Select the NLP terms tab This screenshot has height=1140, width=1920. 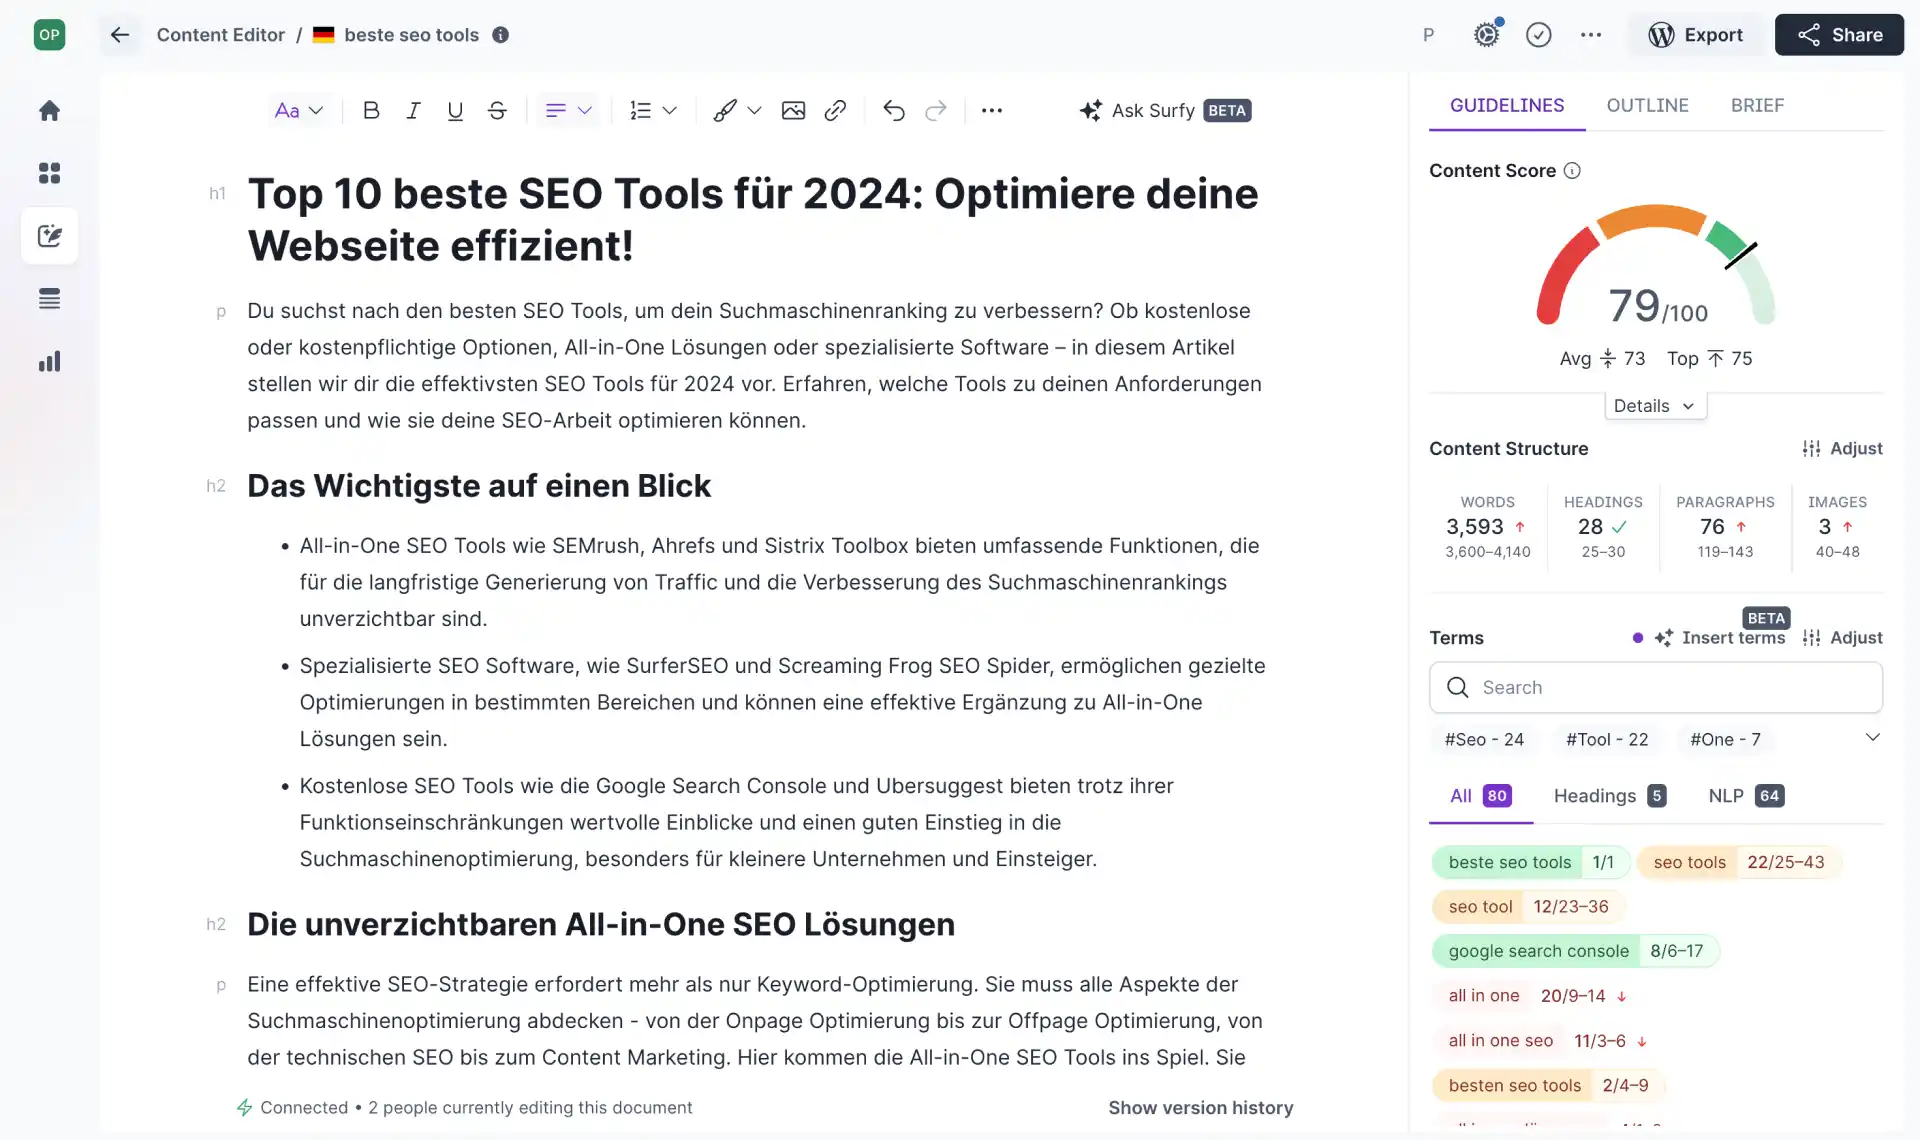point(1746,796)
